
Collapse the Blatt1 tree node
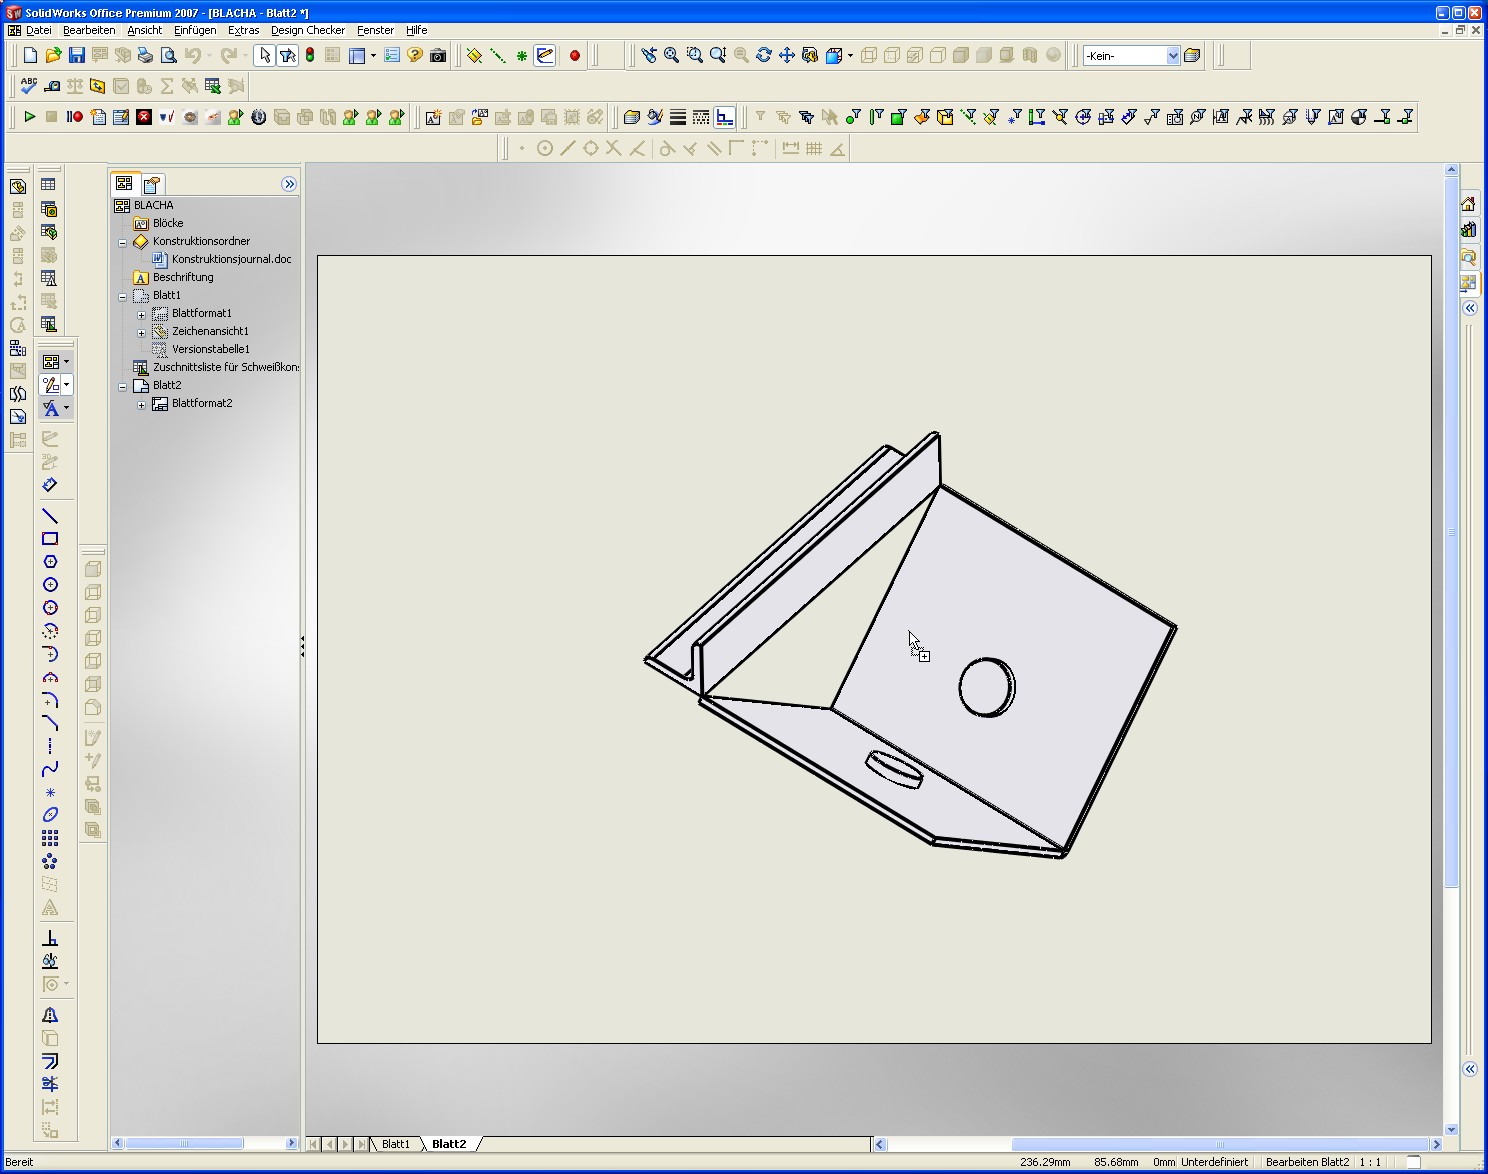point(123,296)
